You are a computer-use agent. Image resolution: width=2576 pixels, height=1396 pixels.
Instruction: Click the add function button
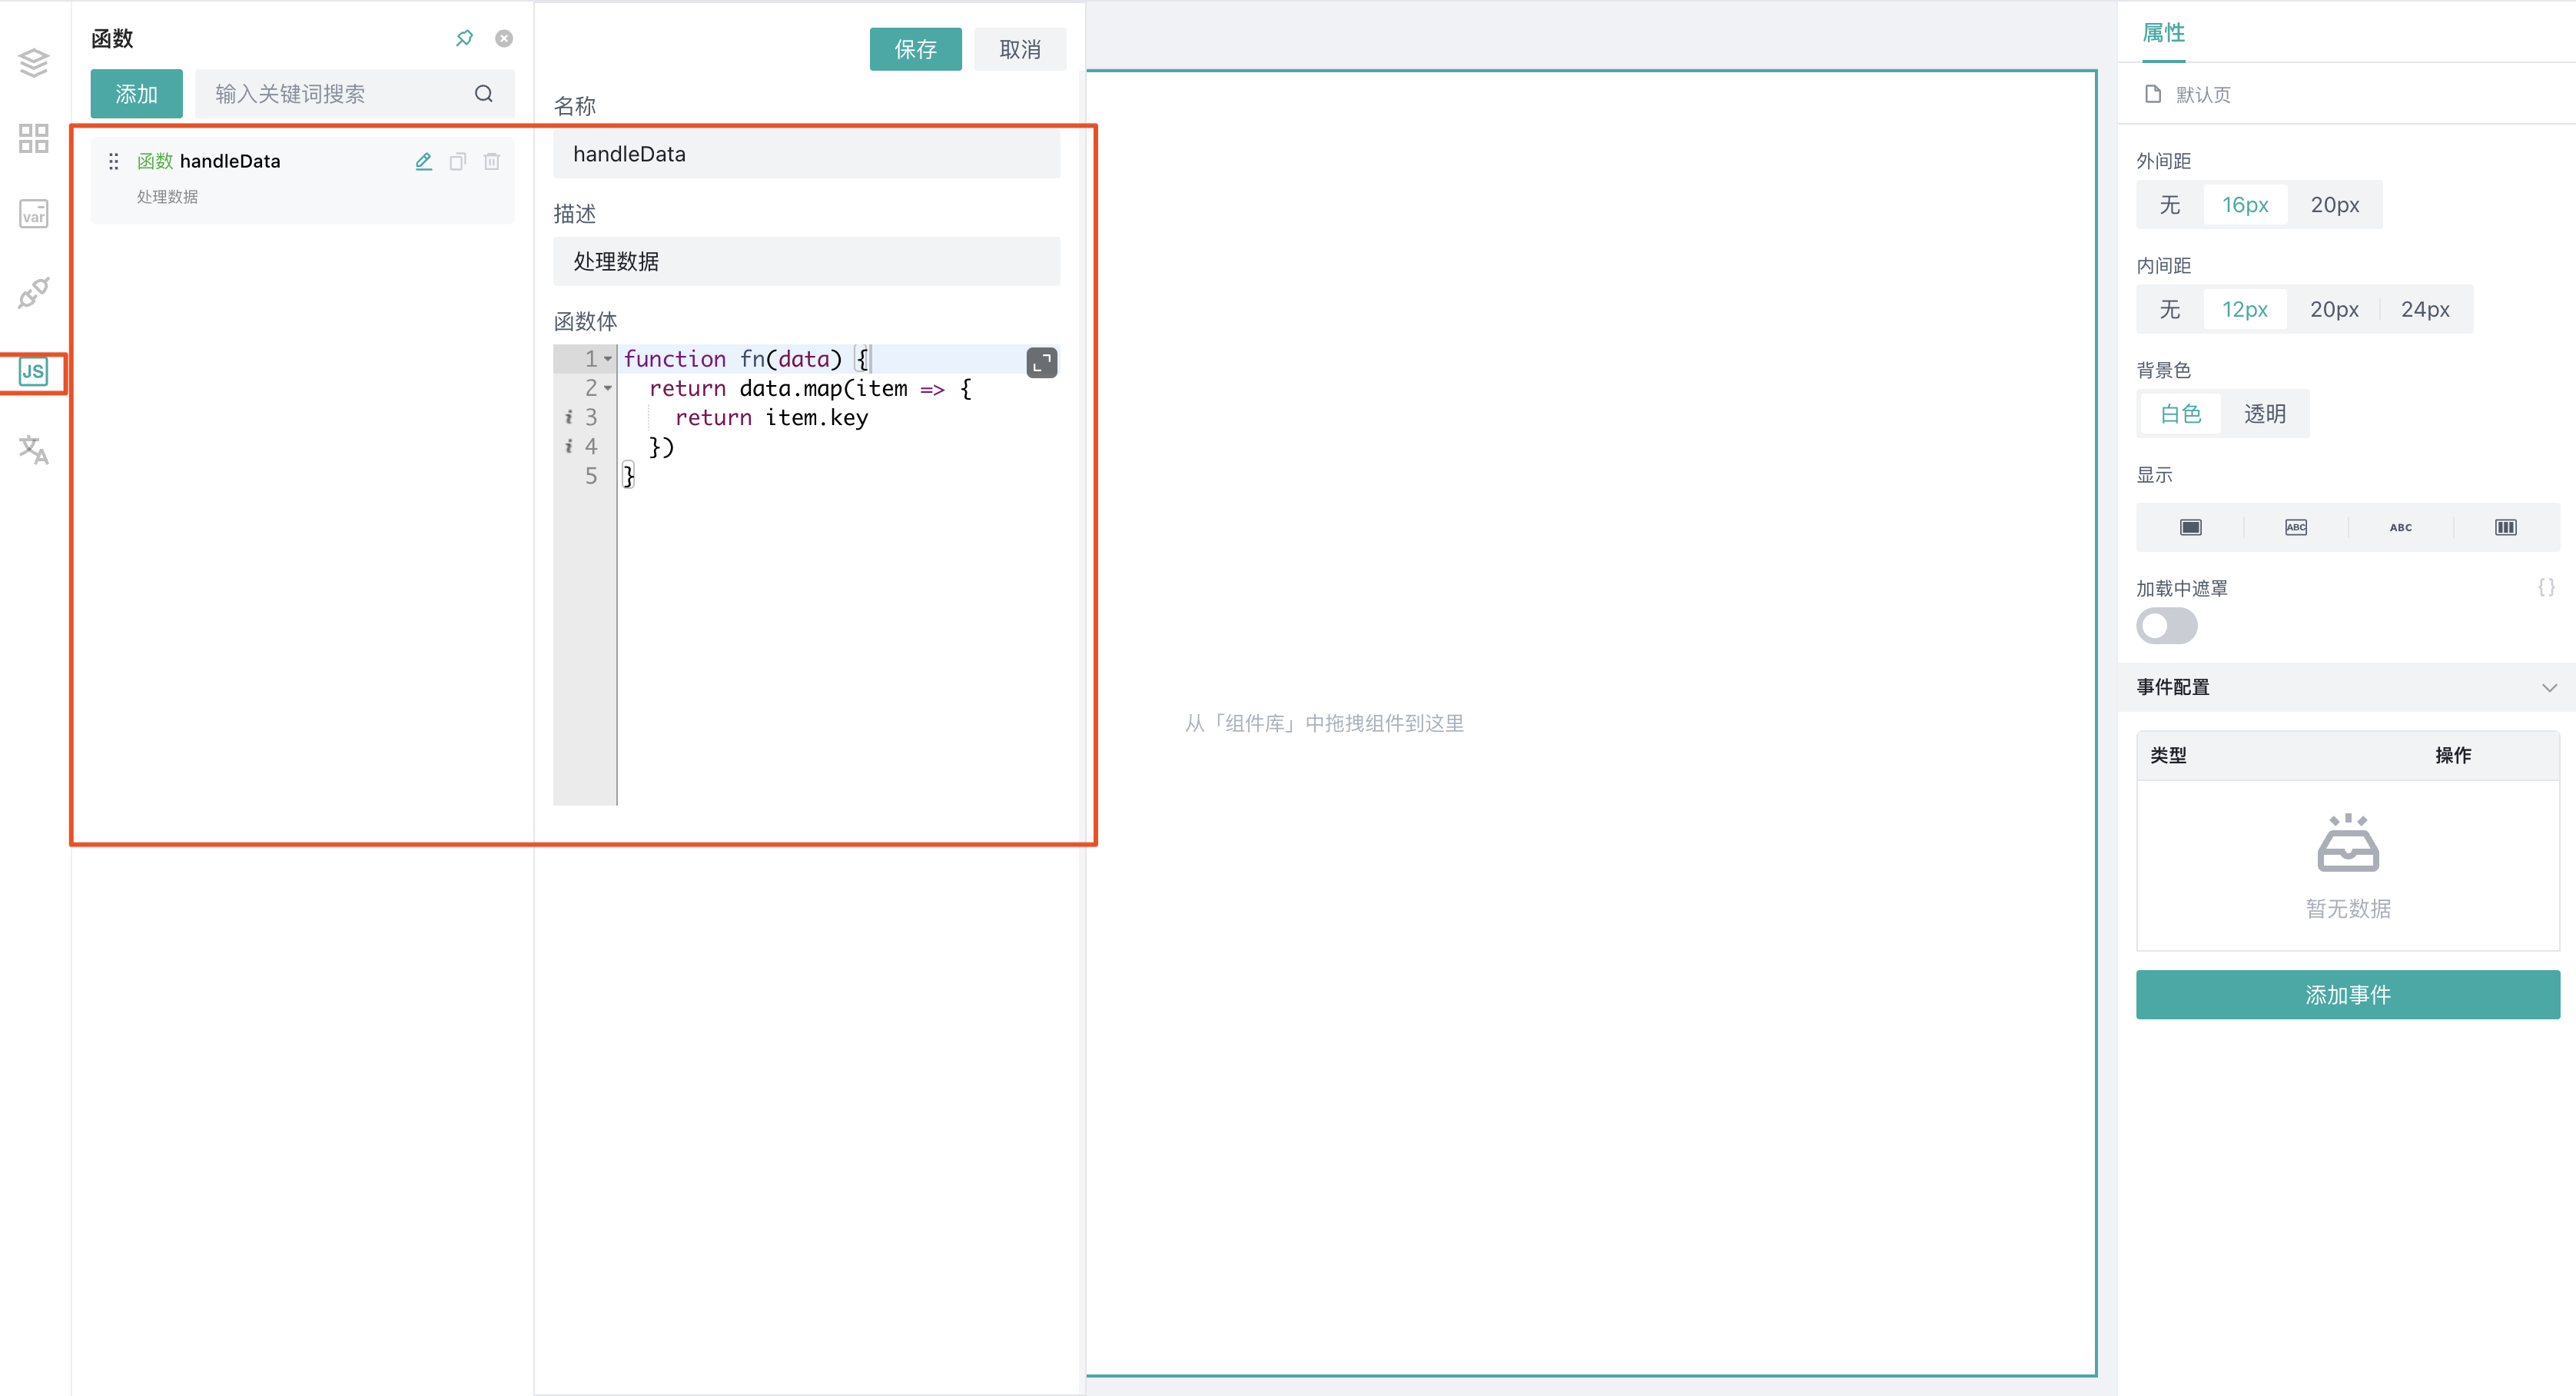tap(136, 94)
